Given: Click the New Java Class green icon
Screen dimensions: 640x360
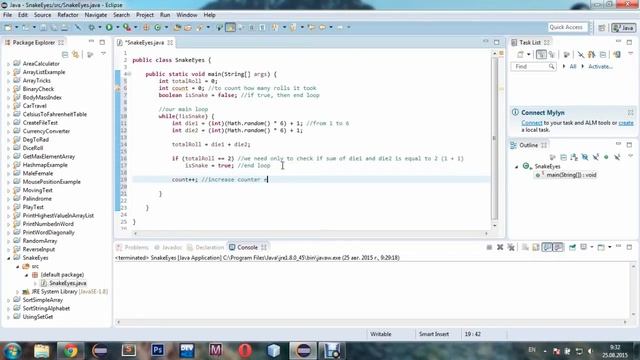Looking at the screenshot, I should click(158, 27).
